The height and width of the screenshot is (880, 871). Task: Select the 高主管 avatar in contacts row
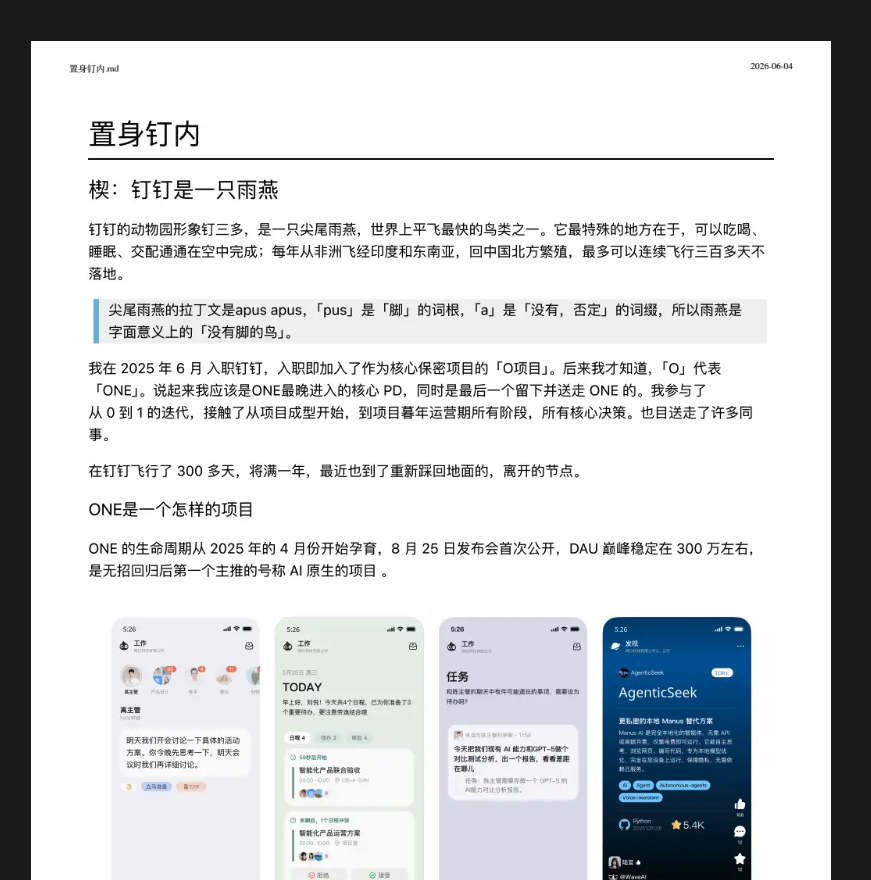click(131, 676)
